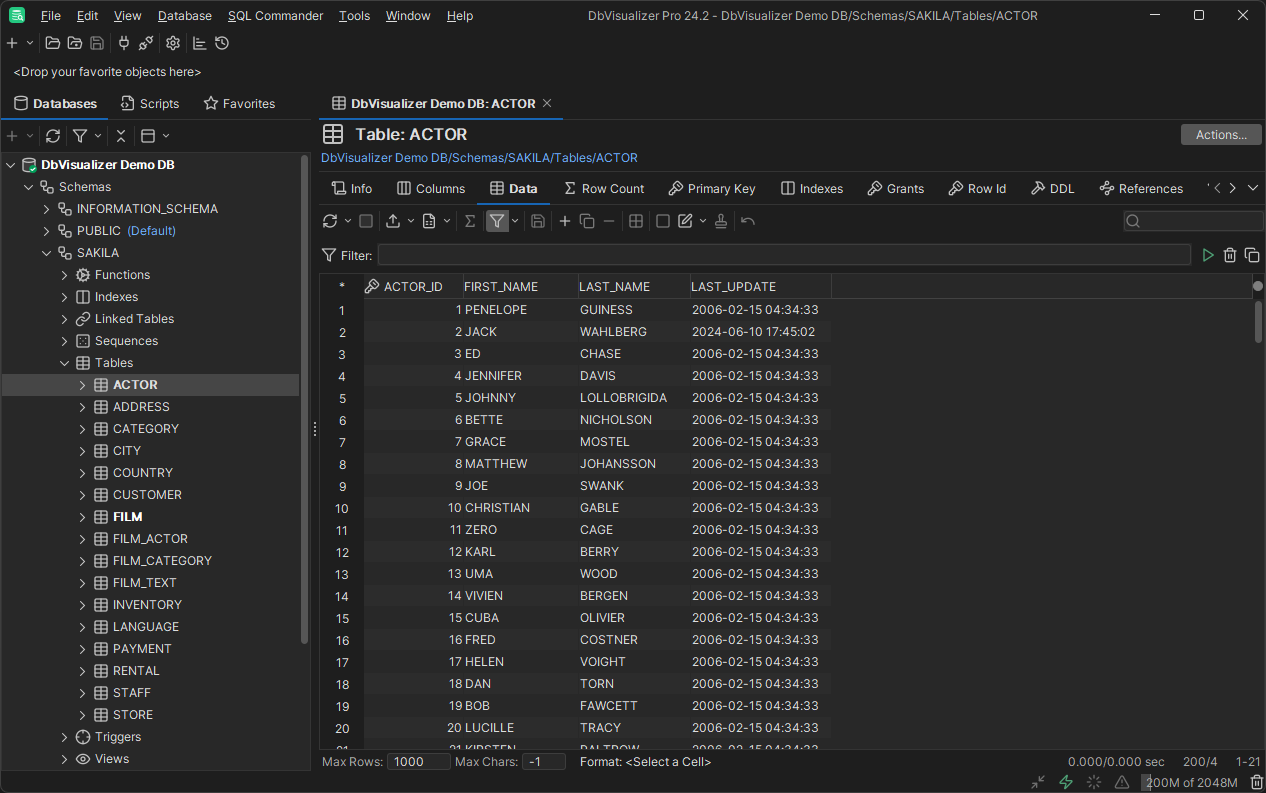
Task: Click the memory garbage collection trash icon
Action: pos(1257,782)
